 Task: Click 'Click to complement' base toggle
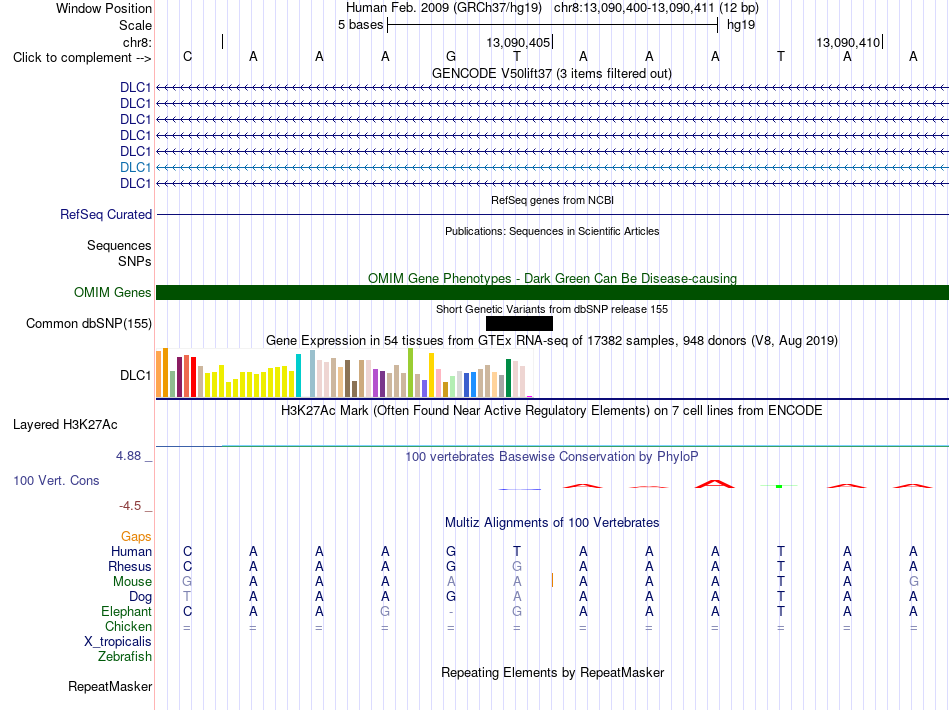(82, 58)
